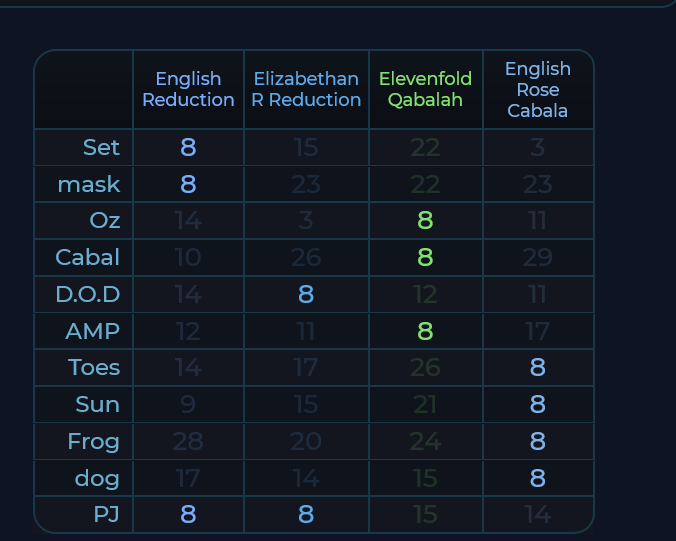676x541 pixels.
Task: Select the "Cabal" row label
Action: [88, 257]
